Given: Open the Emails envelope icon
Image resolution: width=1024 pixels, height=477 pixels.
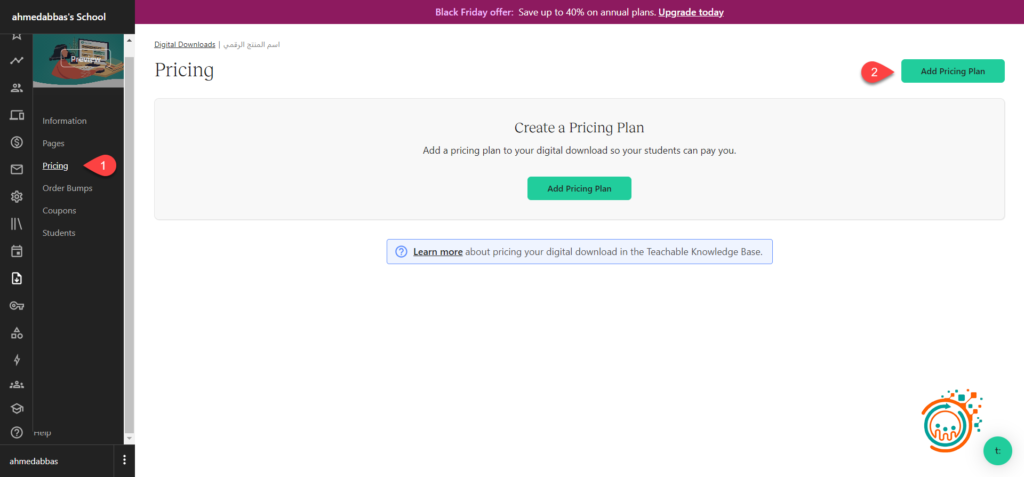Looking at the screenshot, I should (17, 169).
